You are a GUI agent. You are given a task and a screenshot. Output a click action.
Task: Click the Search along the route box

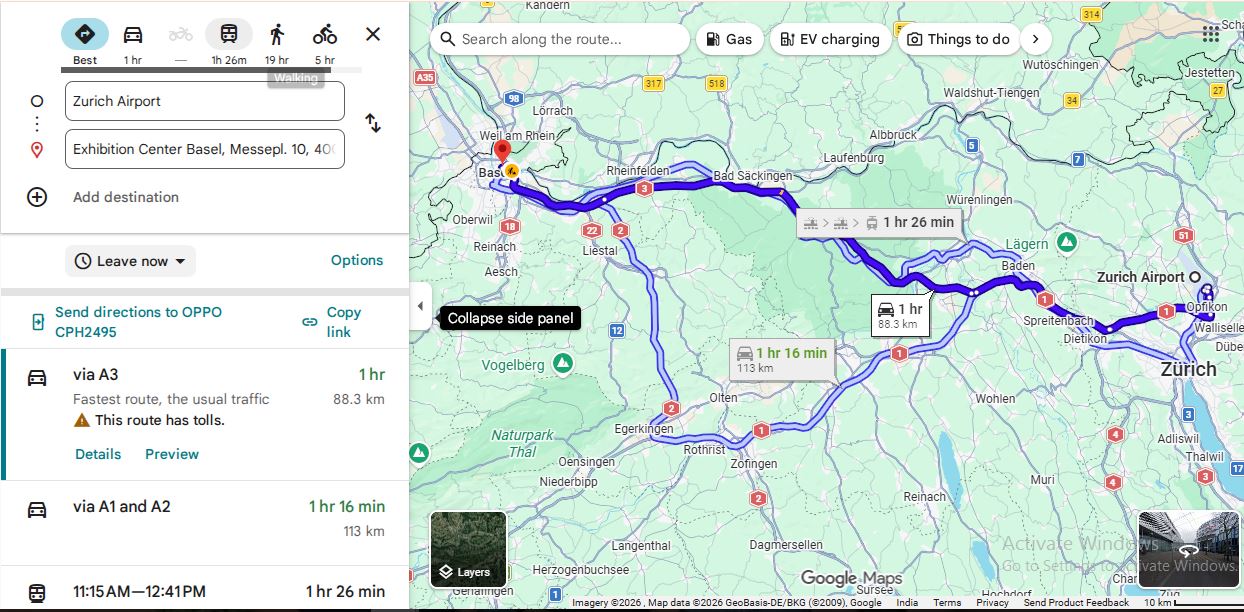click(x=560, y=39)
